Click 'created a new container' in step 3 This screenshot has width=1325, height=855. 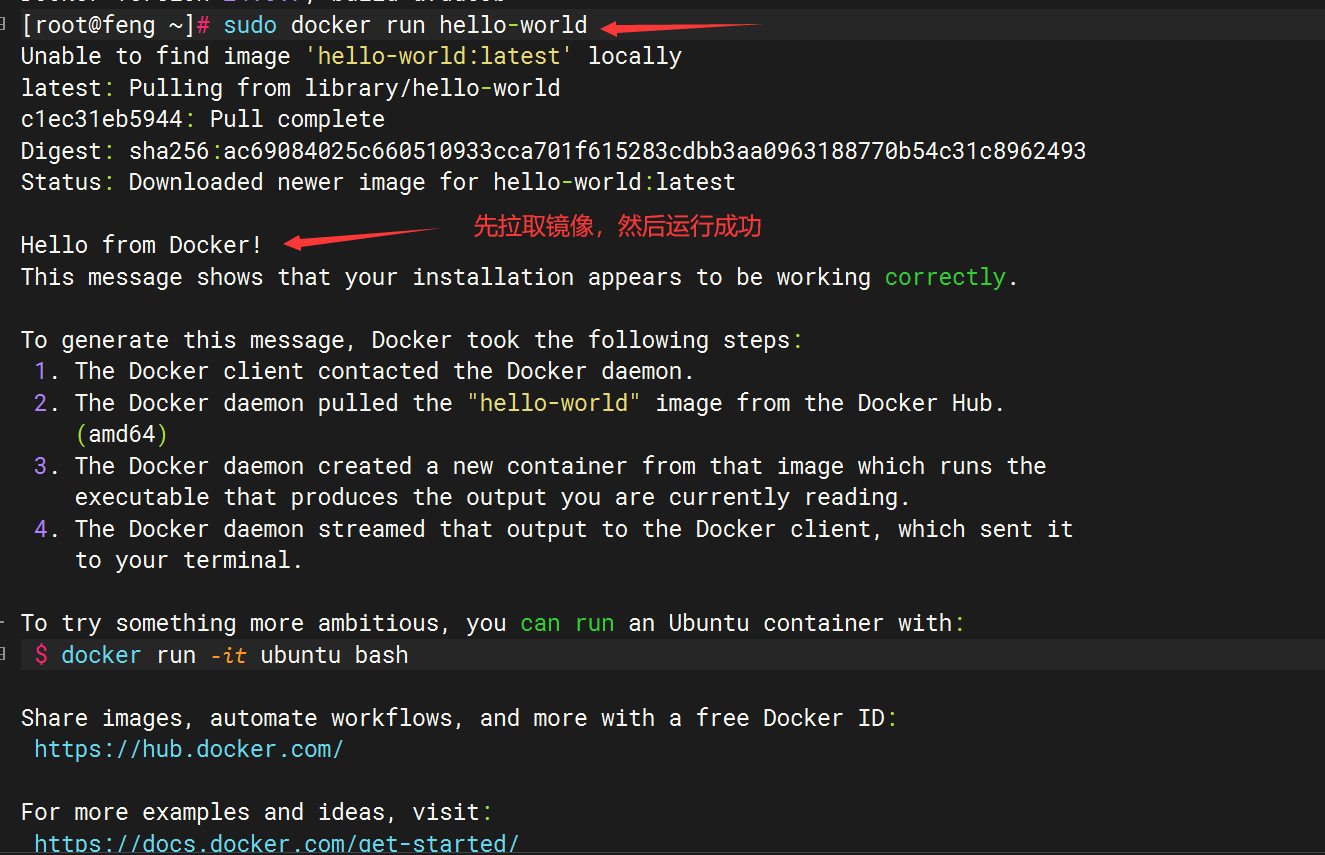coord(473,466)
